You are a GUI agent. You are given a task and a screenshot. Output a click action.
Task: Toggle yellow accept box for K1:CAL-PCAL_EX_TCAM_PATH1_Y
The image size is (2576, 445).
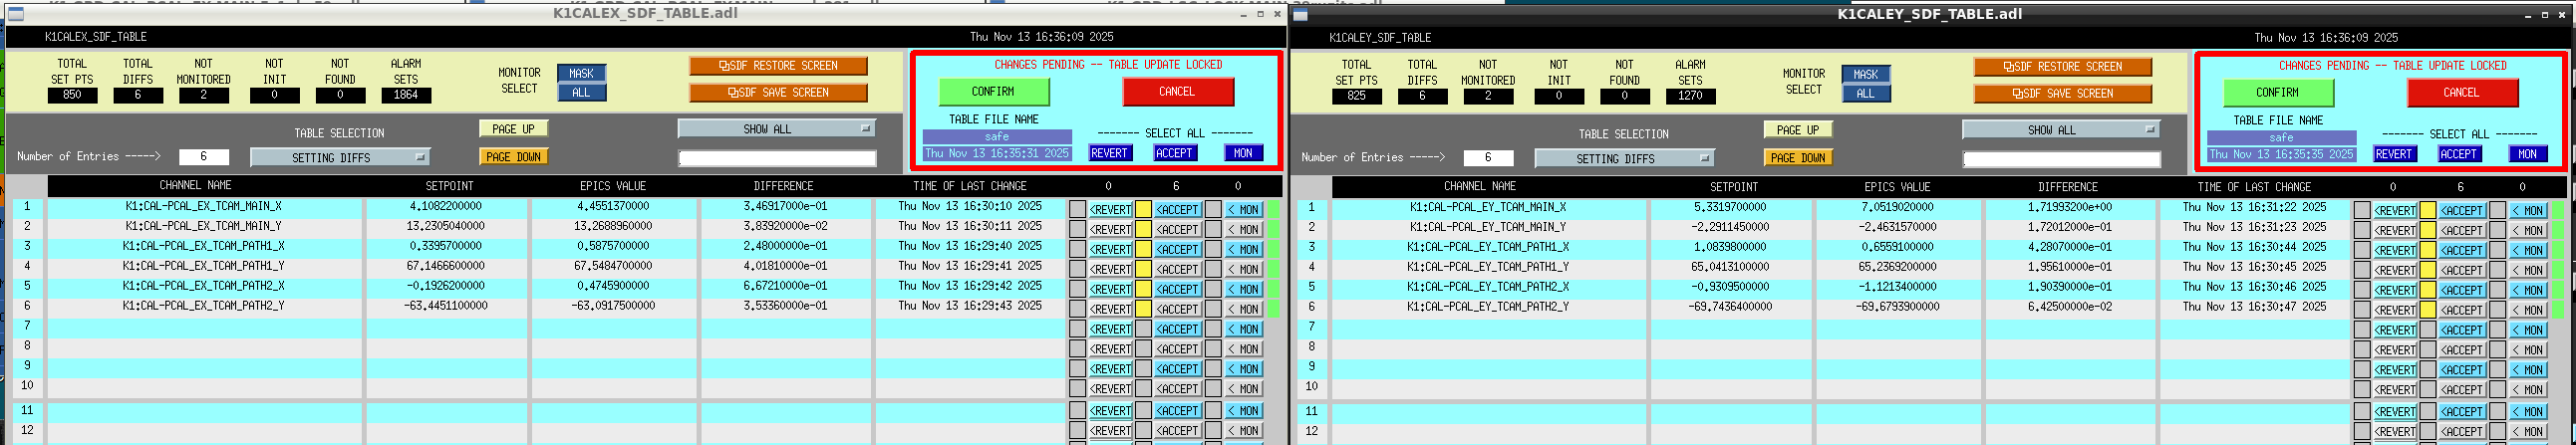(x=1143, y=269)
